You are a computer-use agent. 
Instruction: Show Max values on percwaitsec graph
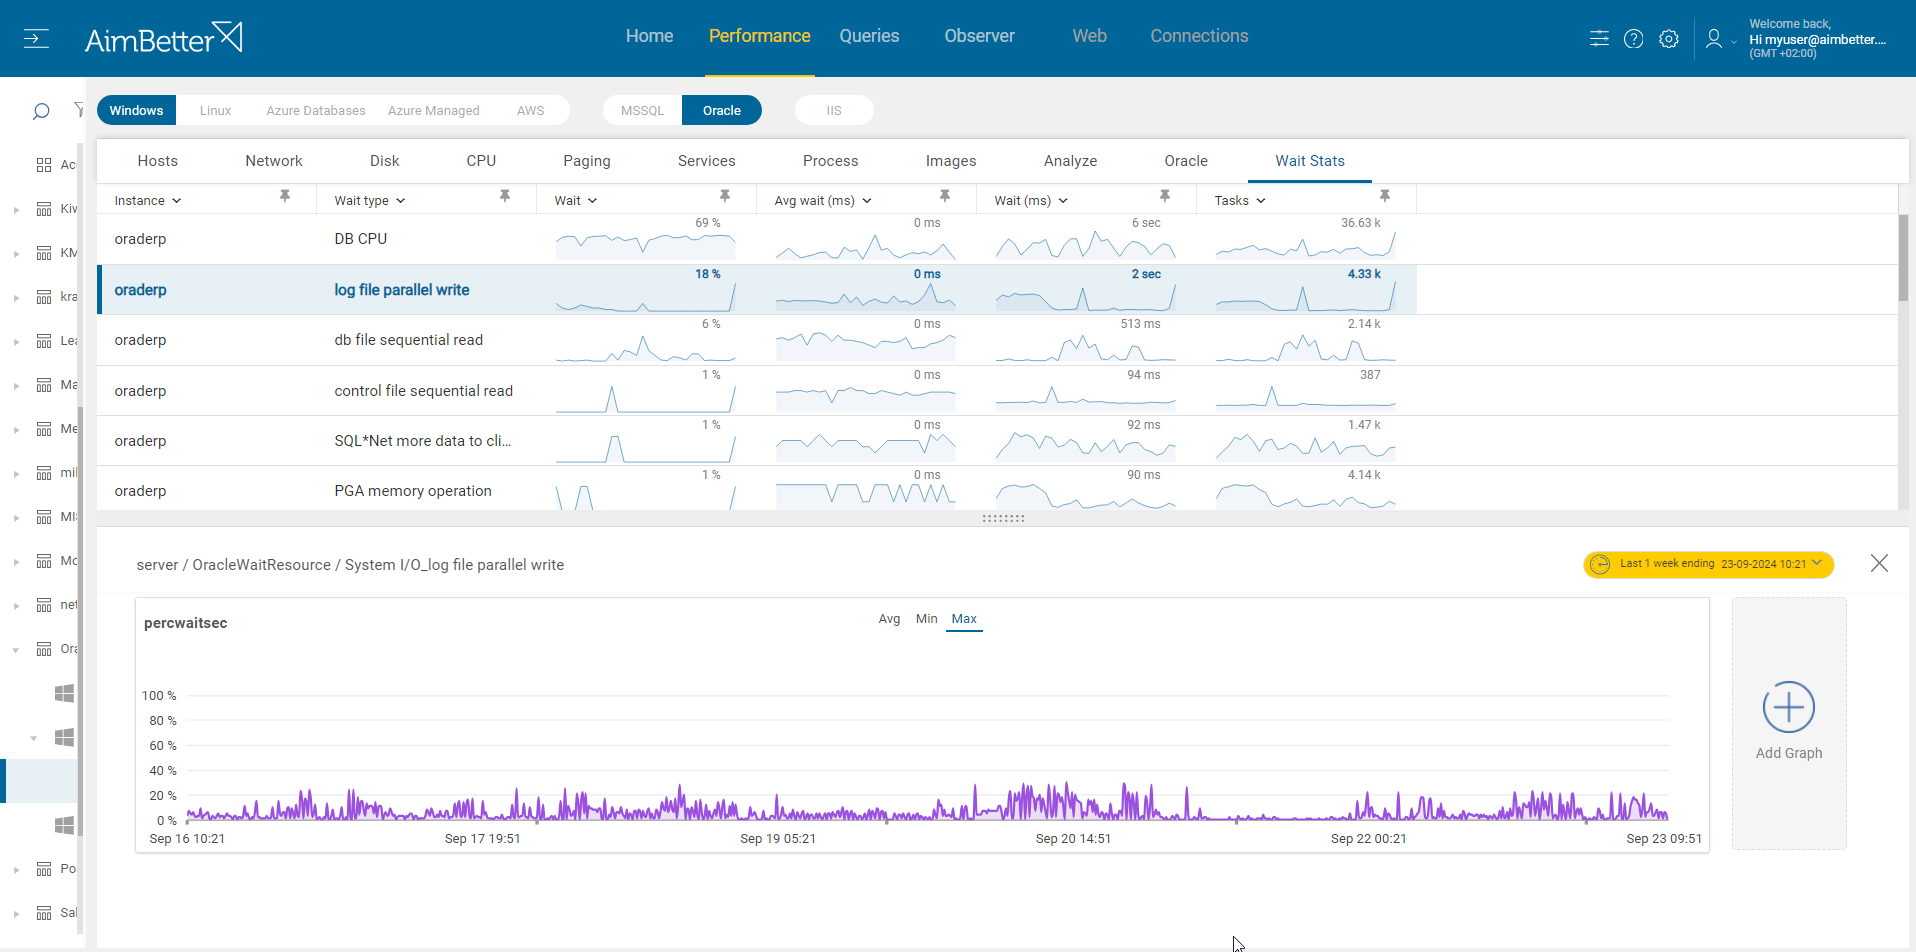click(964, 619)
